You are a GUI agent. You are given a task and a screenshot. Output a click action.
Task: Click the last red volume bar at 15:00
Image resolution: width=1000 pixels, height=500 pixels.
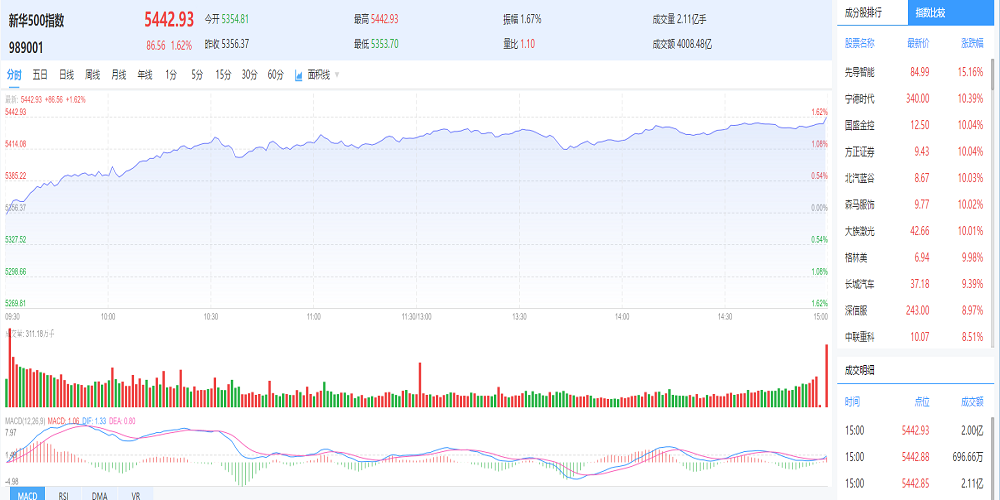[827, 376]
